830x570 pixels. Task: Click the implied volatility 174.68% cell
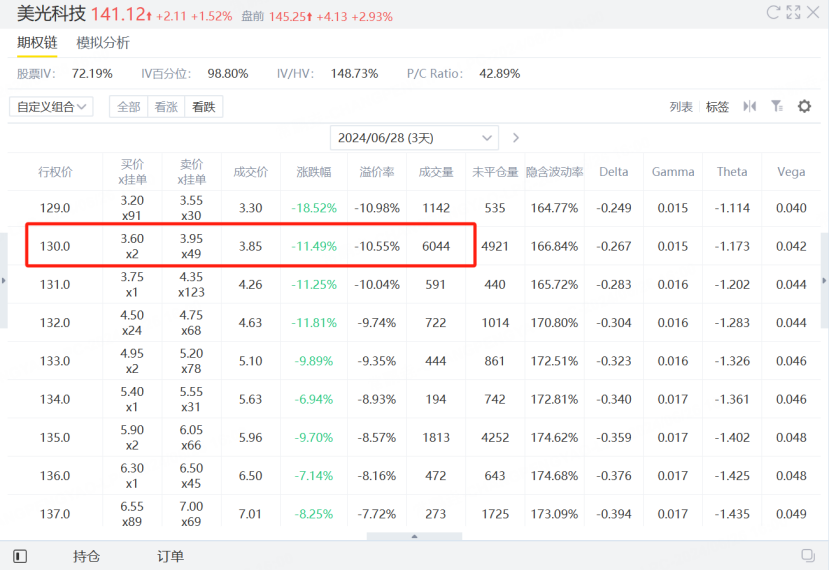click(x=554, y=476)
